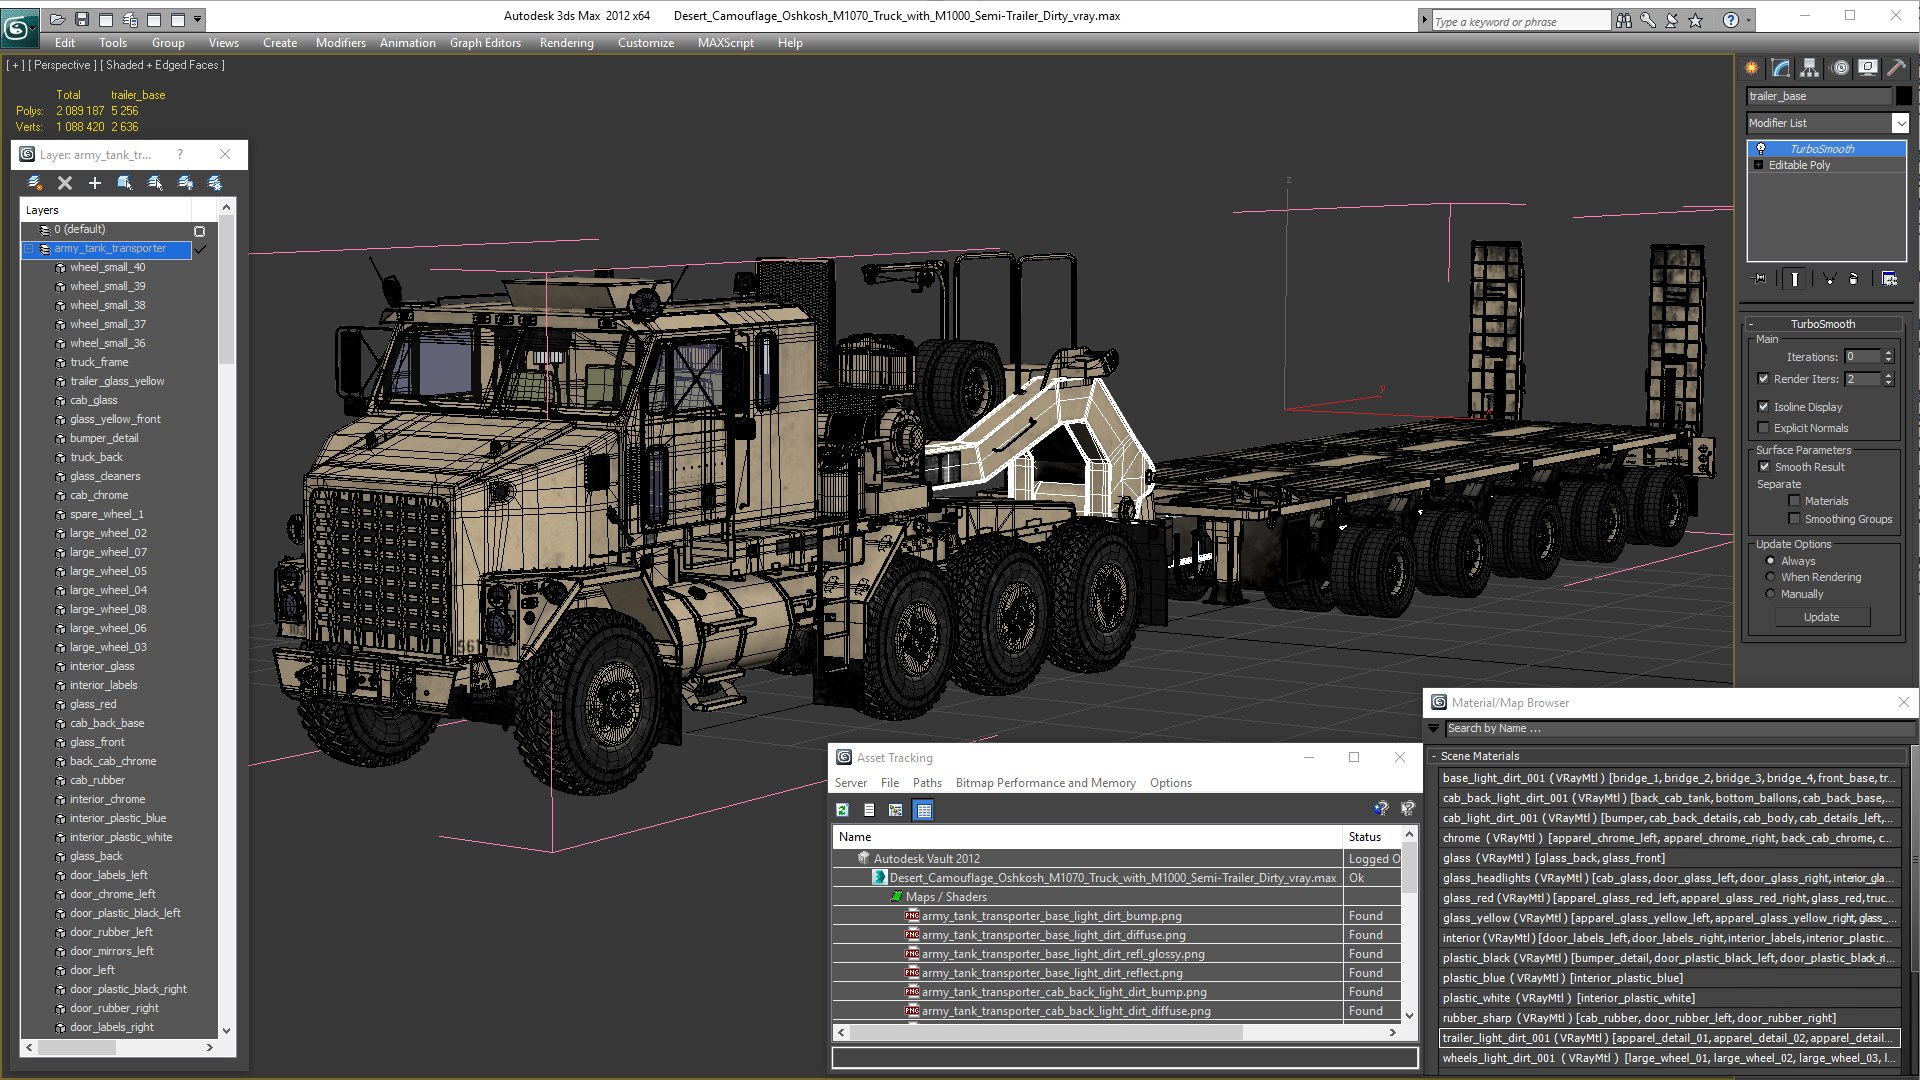
Task: Click Asset Tracking table view icon
Action: (x=924, y=810)
